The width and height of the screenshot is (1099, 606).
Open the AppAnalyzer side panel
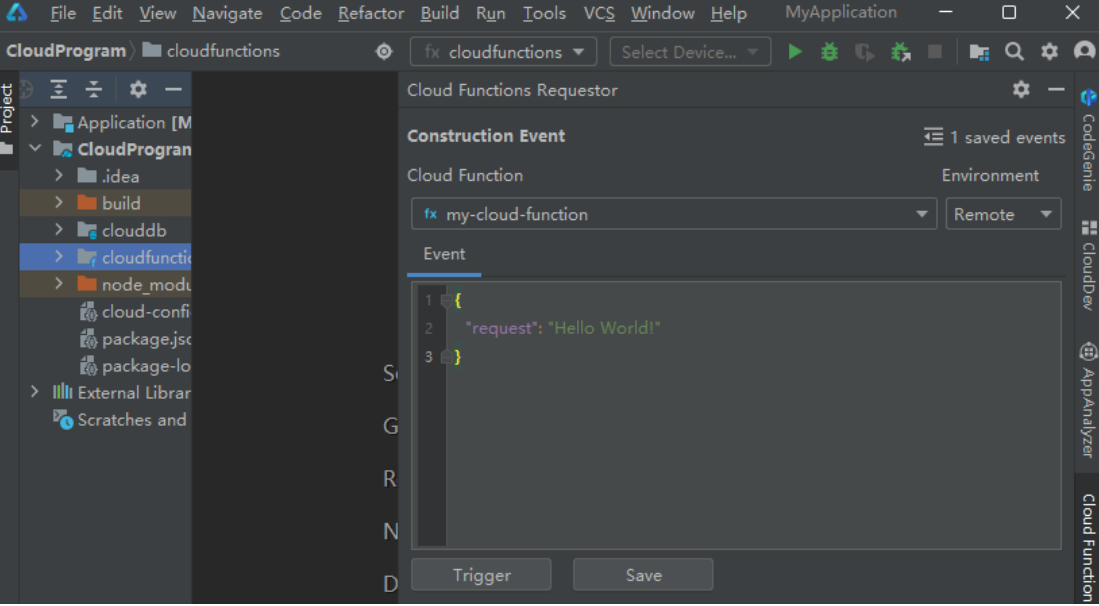click(x=1088, y=400)
